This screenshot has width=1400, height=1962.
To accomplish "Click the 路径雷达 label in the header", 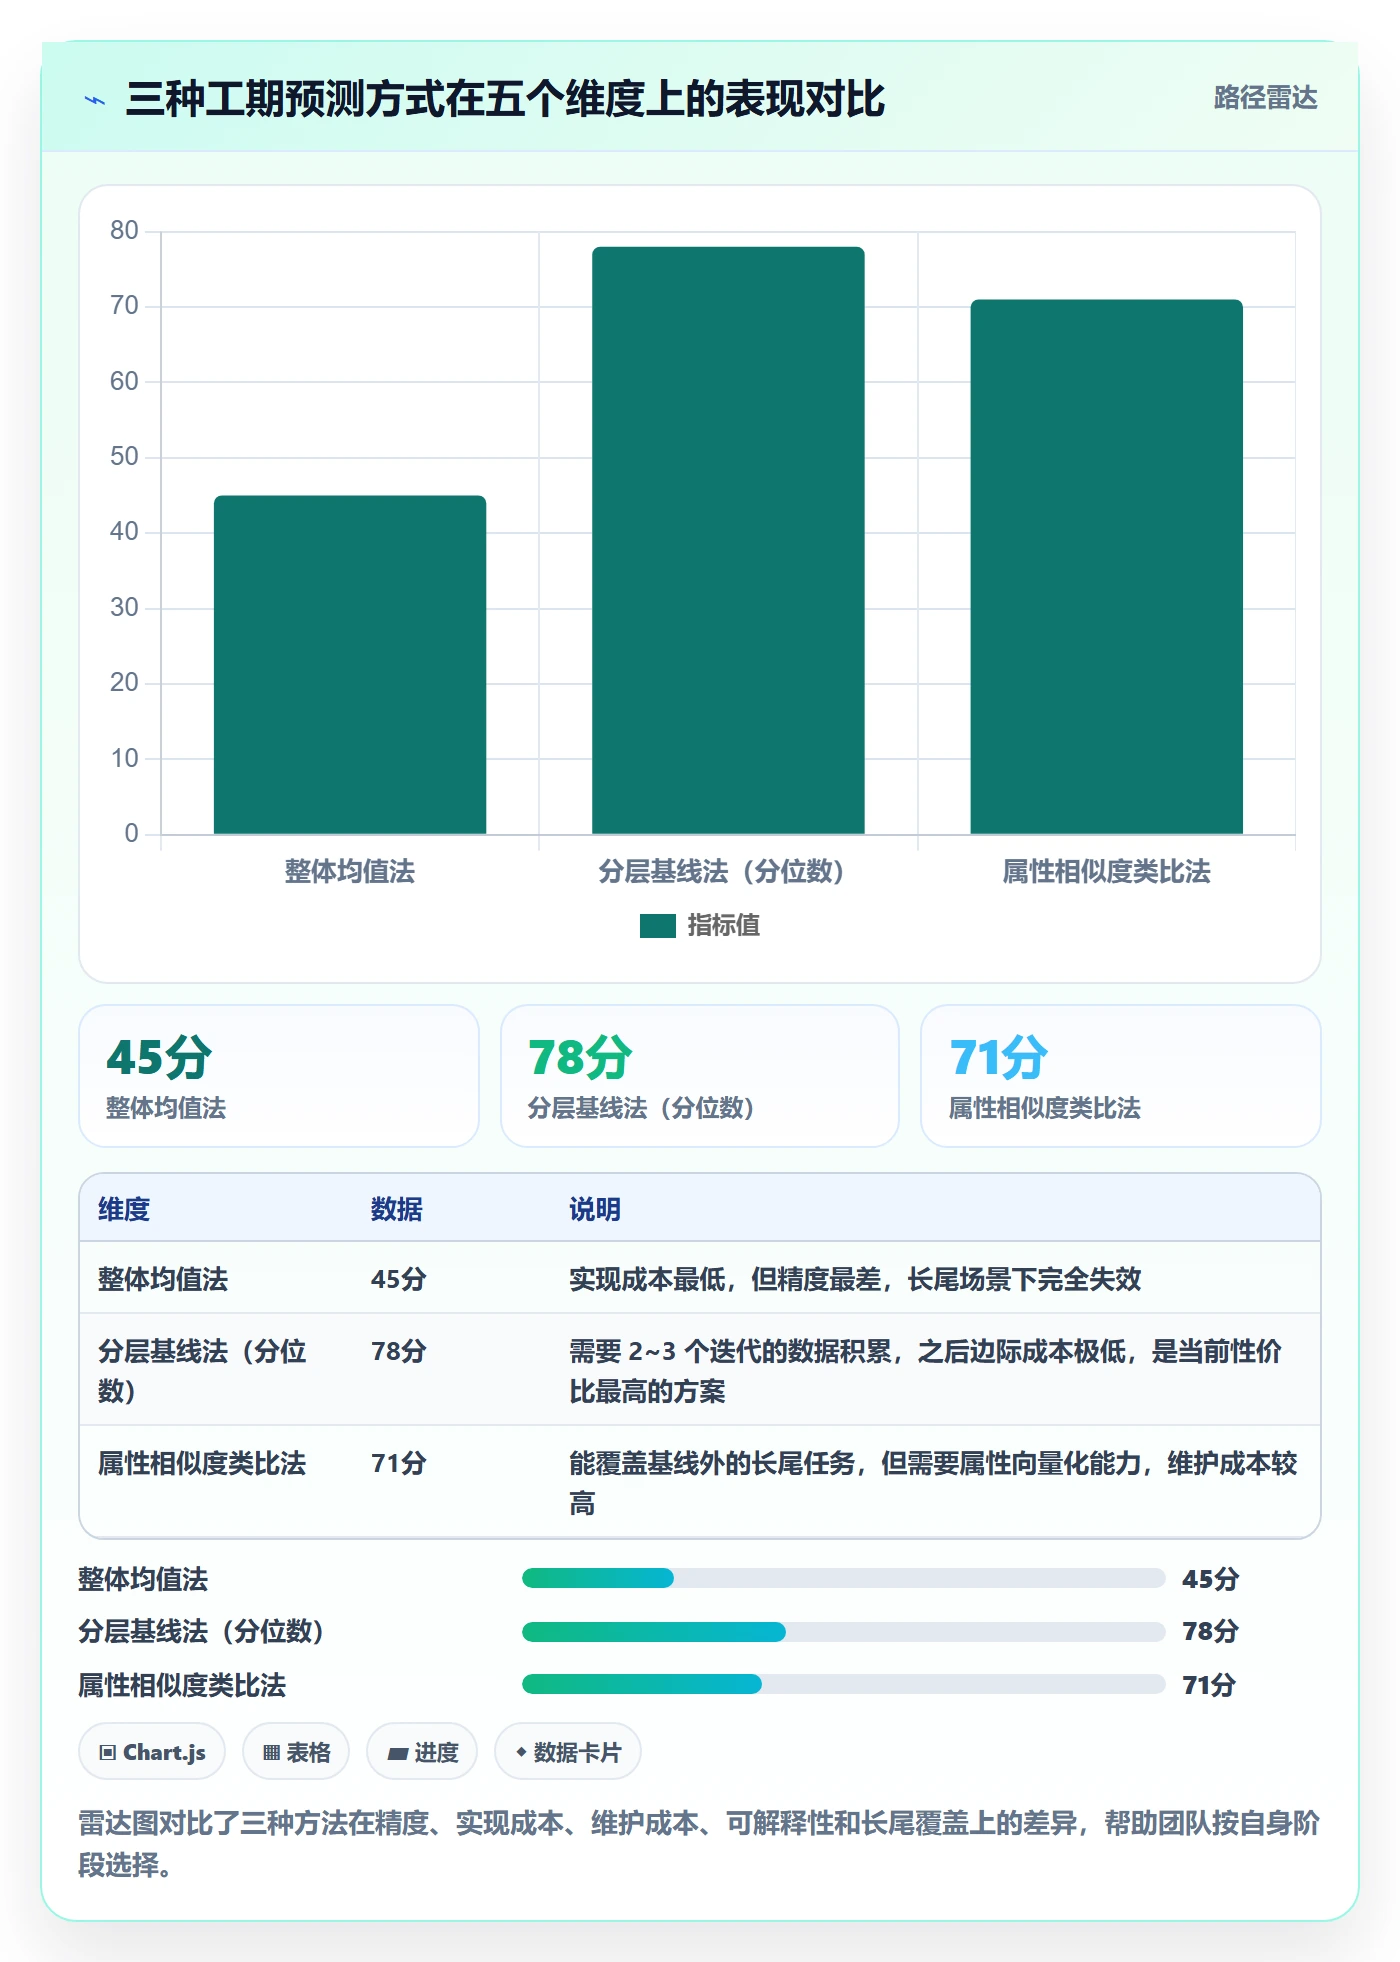I will pyautogui.click(x=1265, y=98).
